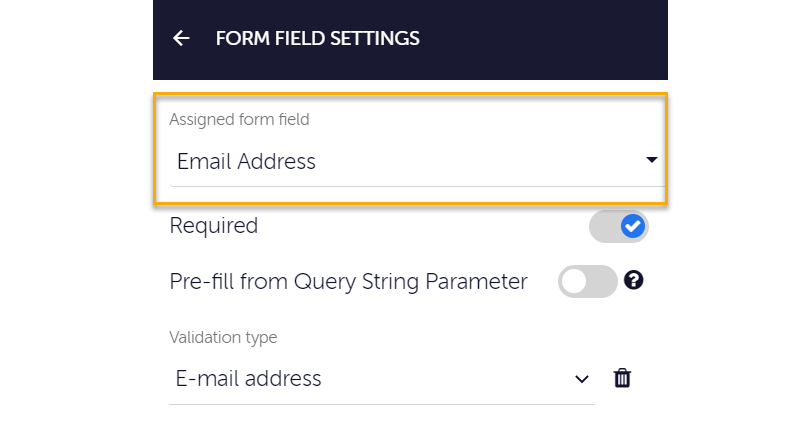
Task: Click the white knob of Pre-fill toggle
Action: pos(574,282)
